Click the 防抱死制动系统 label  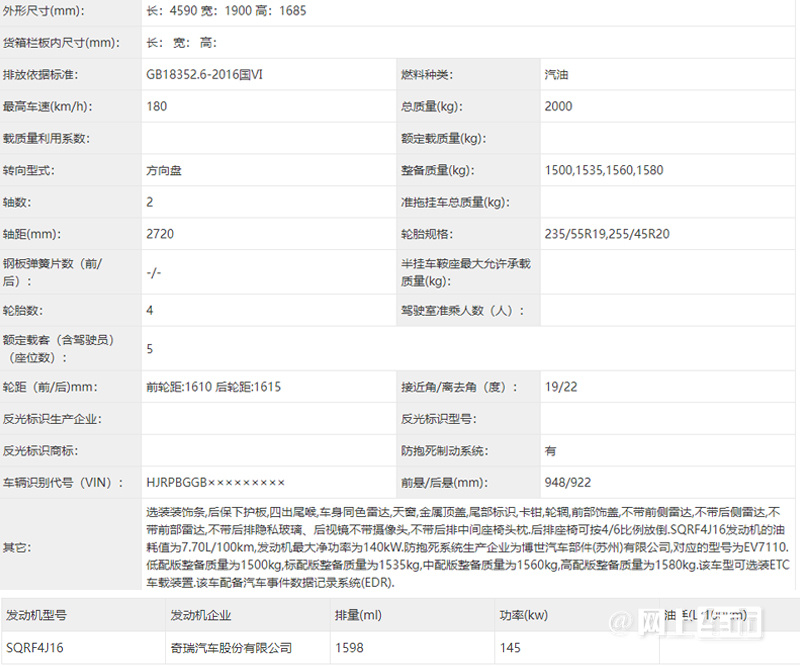[444, 451]
